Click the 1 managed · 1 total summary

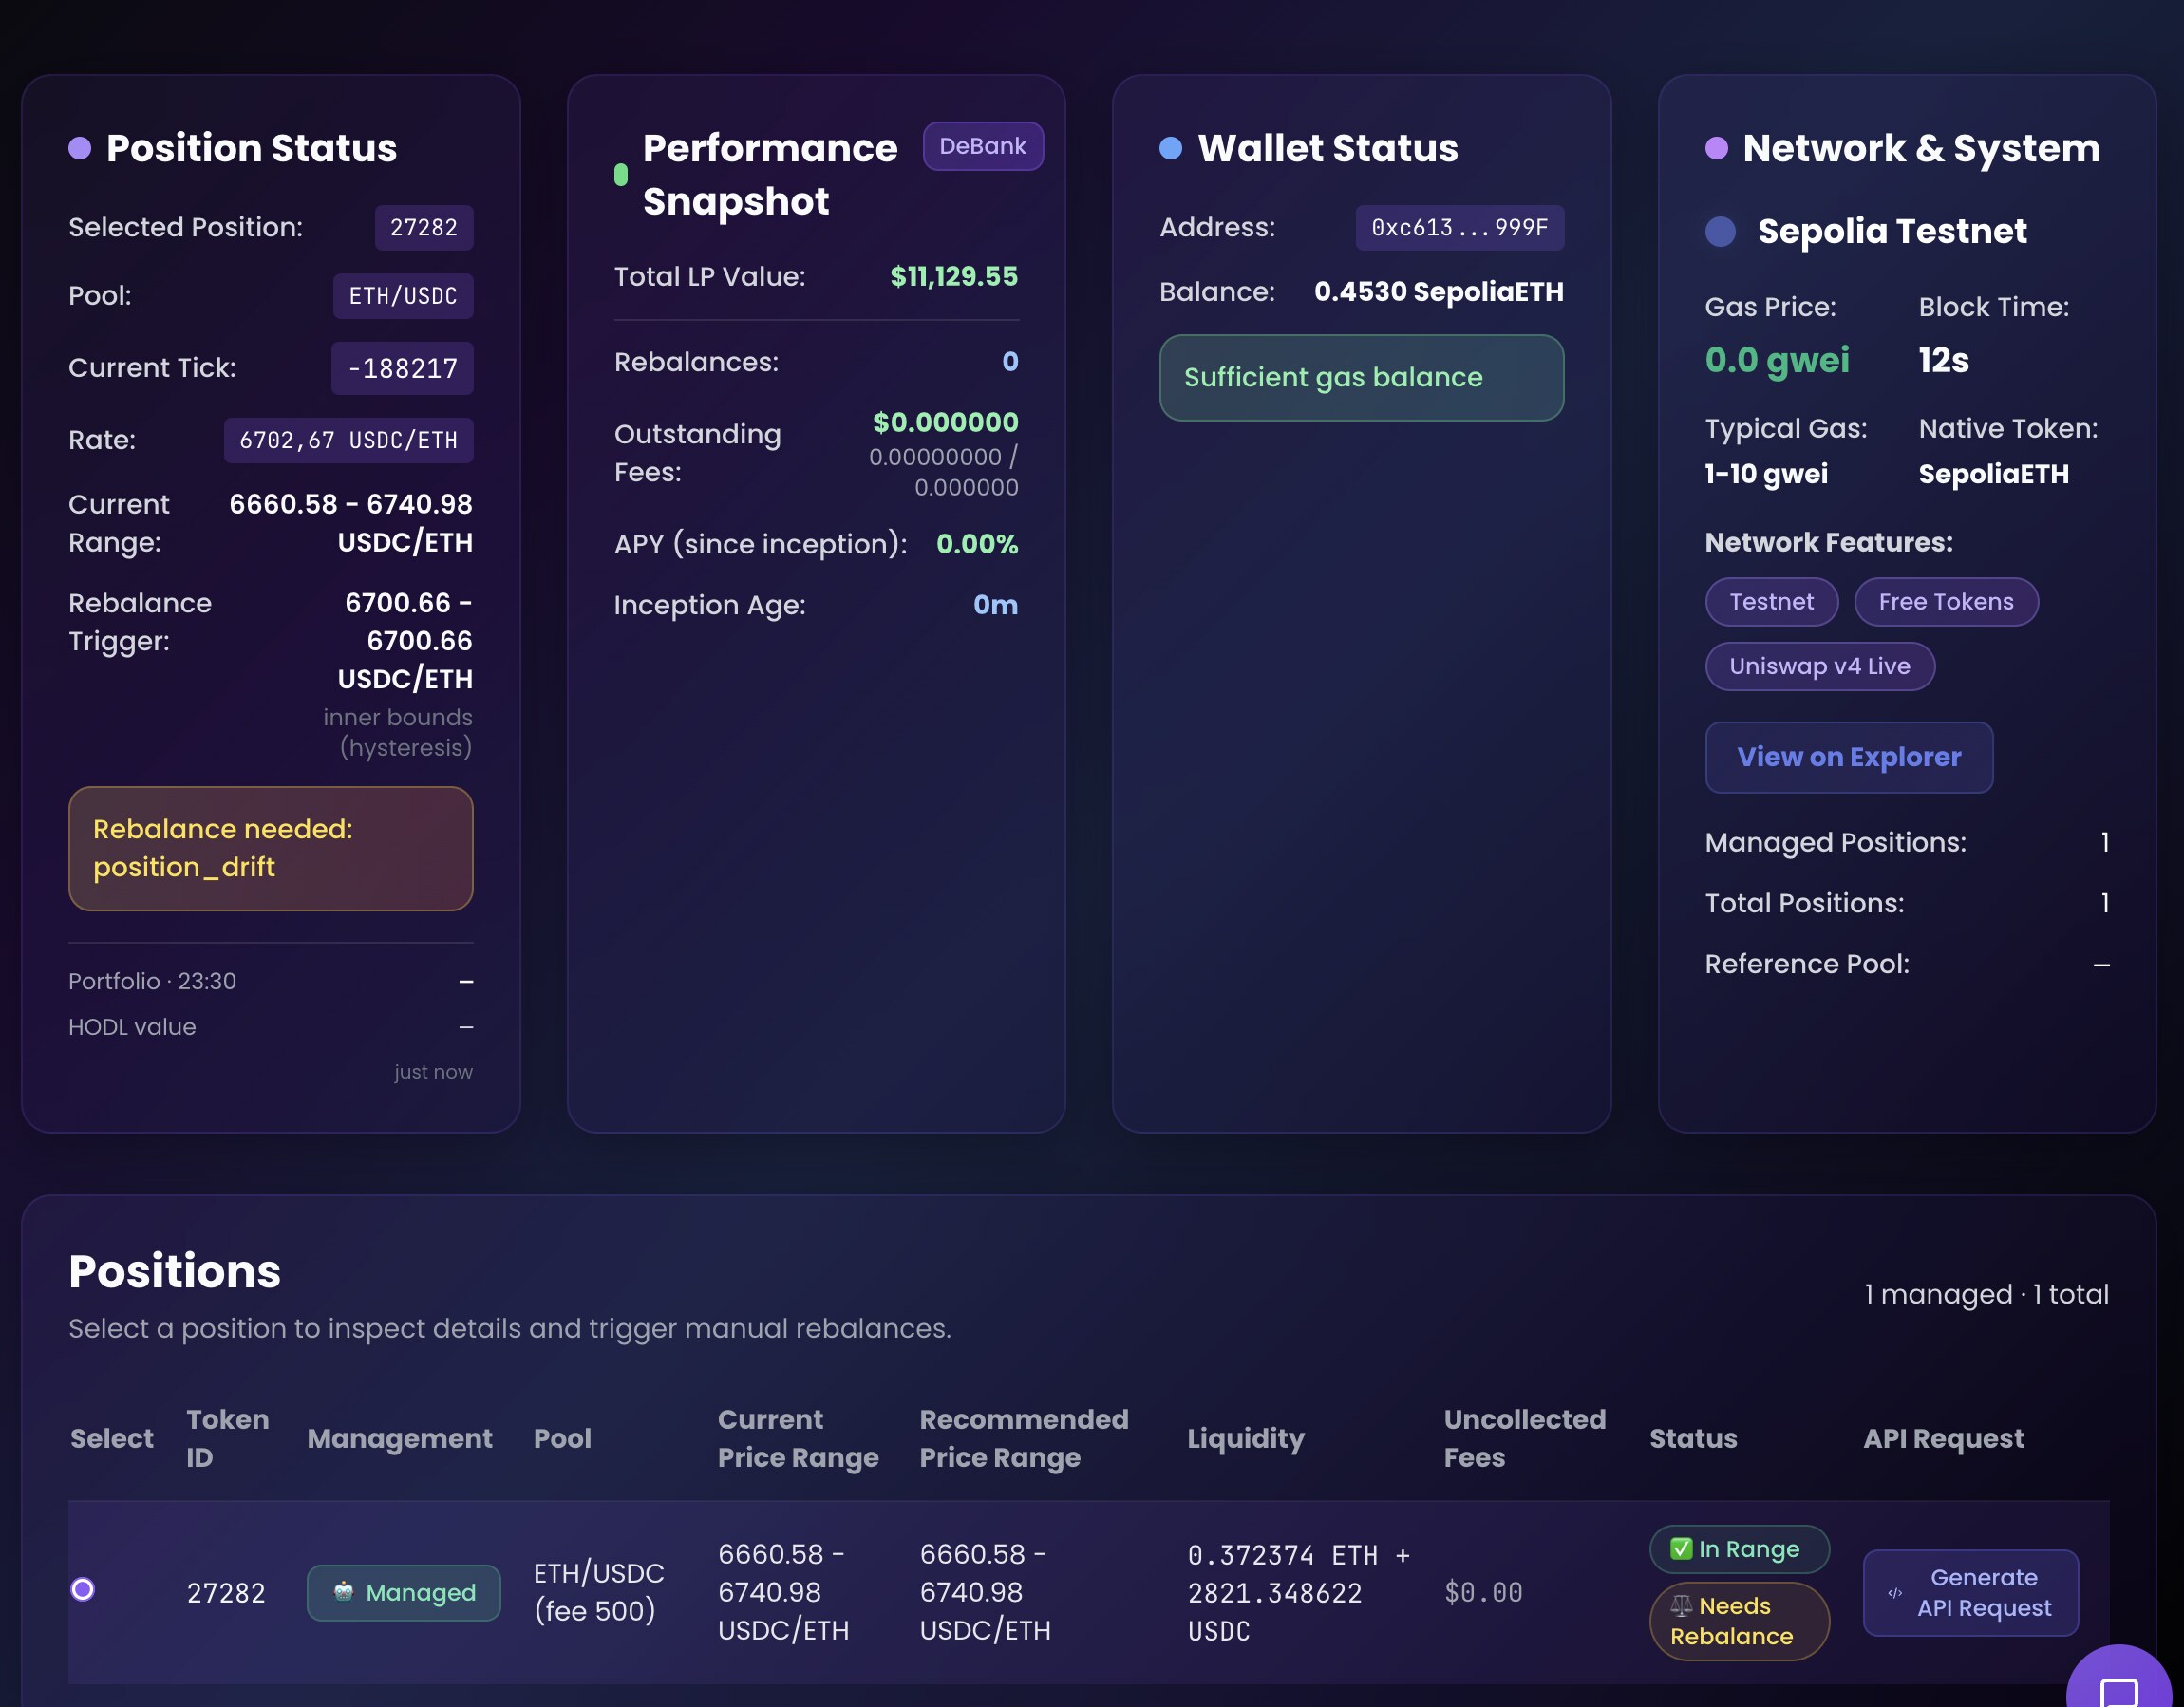(1986, 1294)
